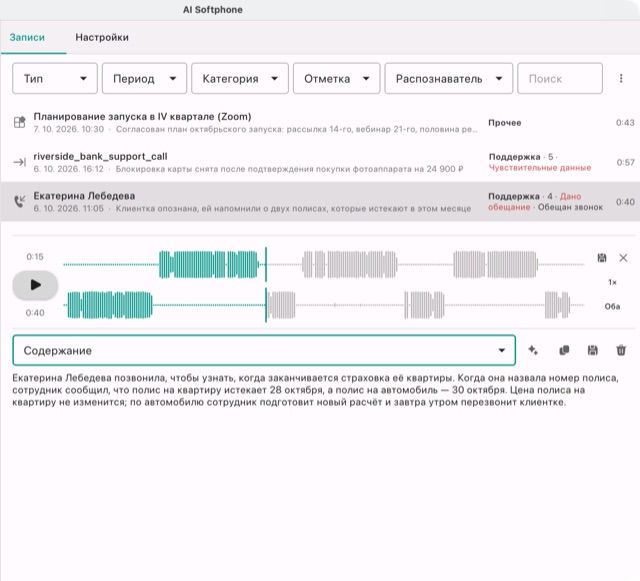Expand the Содержание combo box
640x581 pixels.
pos(264,350)
